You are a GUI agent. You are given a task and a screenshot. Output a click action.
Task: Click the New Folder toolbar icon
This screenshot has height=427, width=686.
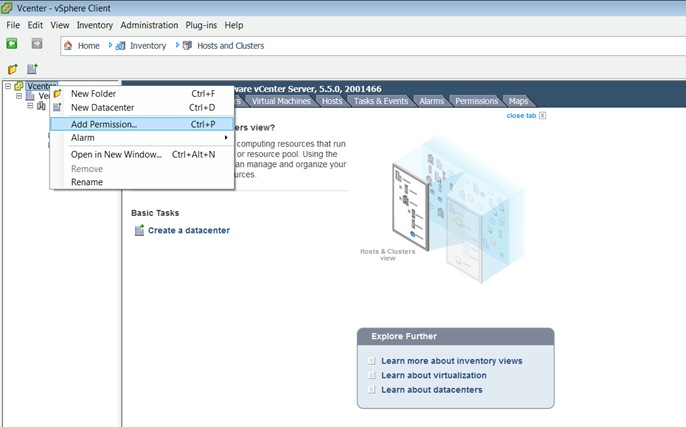(13, 69)
